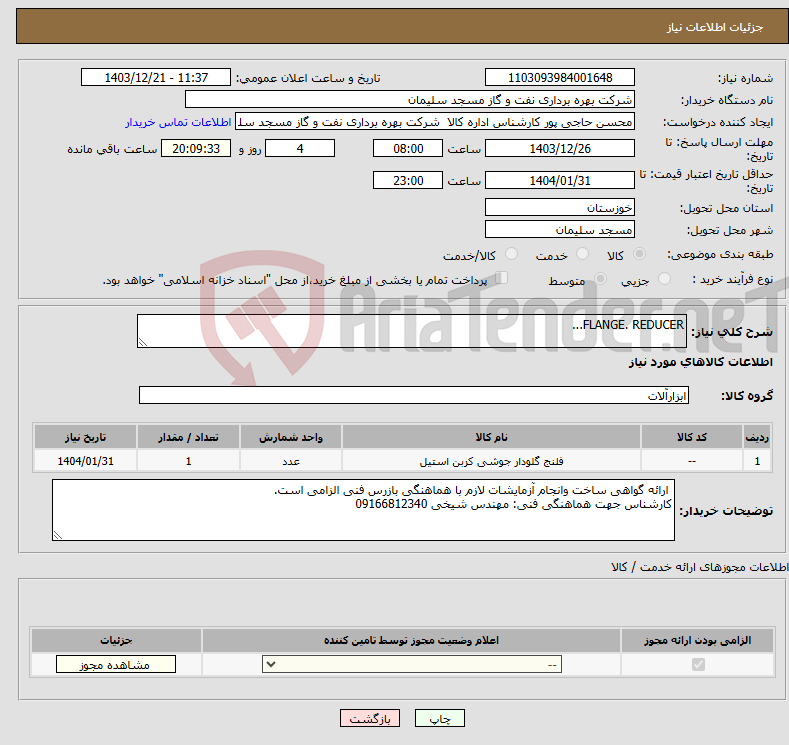The image size is (789, 745).
Task: Open the license status dropdown
Action: point(412,665)
